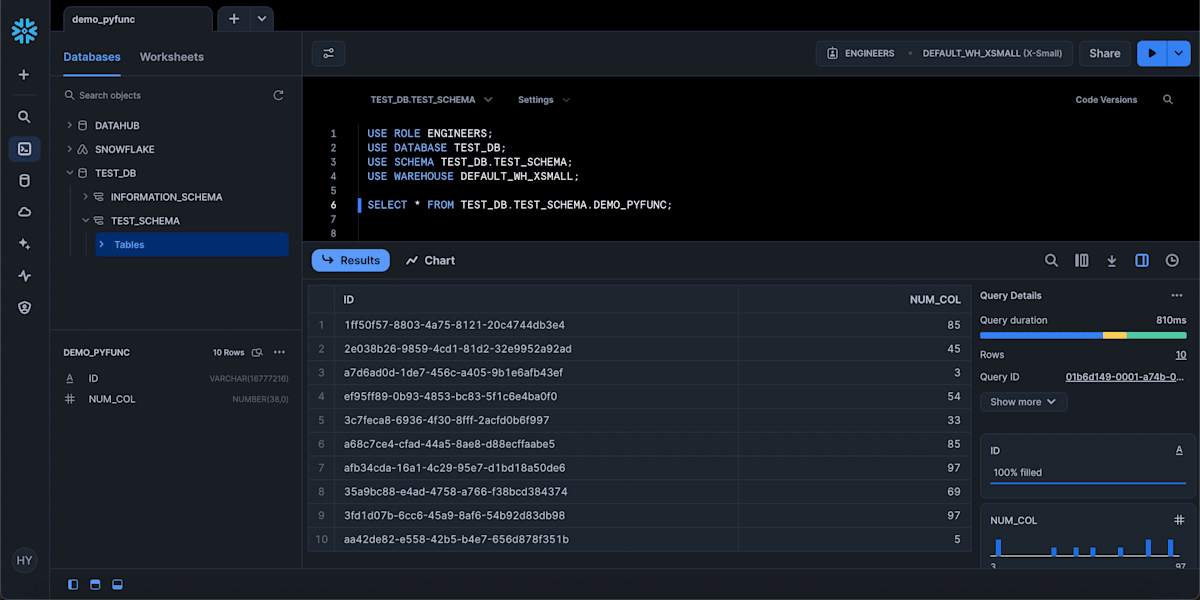Click the NUM_COL distribution histogram
Viewport: 1200px width, 600px height.
pos(1087,547)
